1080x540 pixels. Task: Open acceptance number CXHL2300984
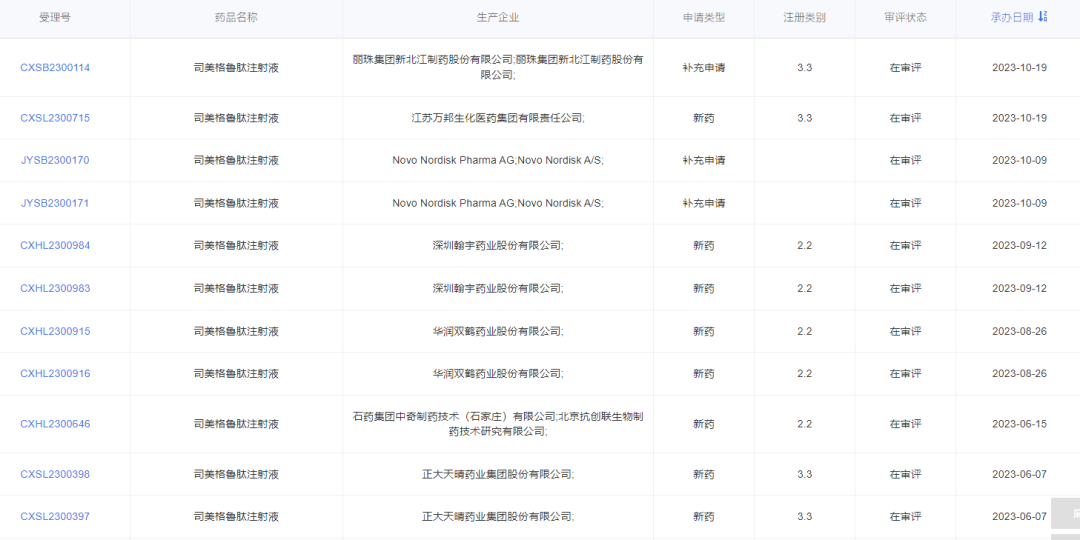(55, 245)
